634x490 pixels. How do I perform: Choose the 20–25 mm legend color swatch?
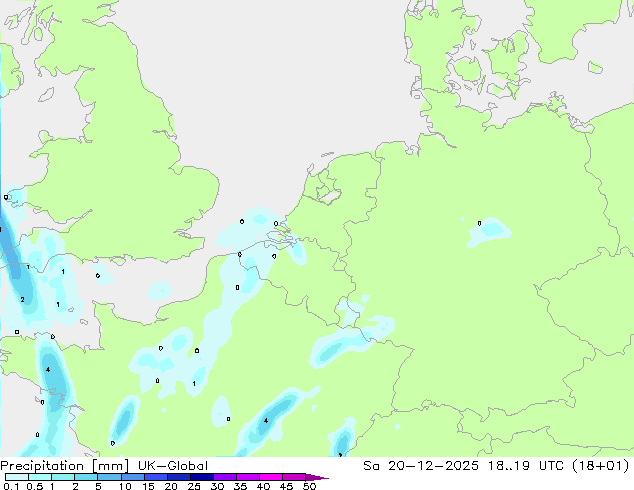pos(178,477)
